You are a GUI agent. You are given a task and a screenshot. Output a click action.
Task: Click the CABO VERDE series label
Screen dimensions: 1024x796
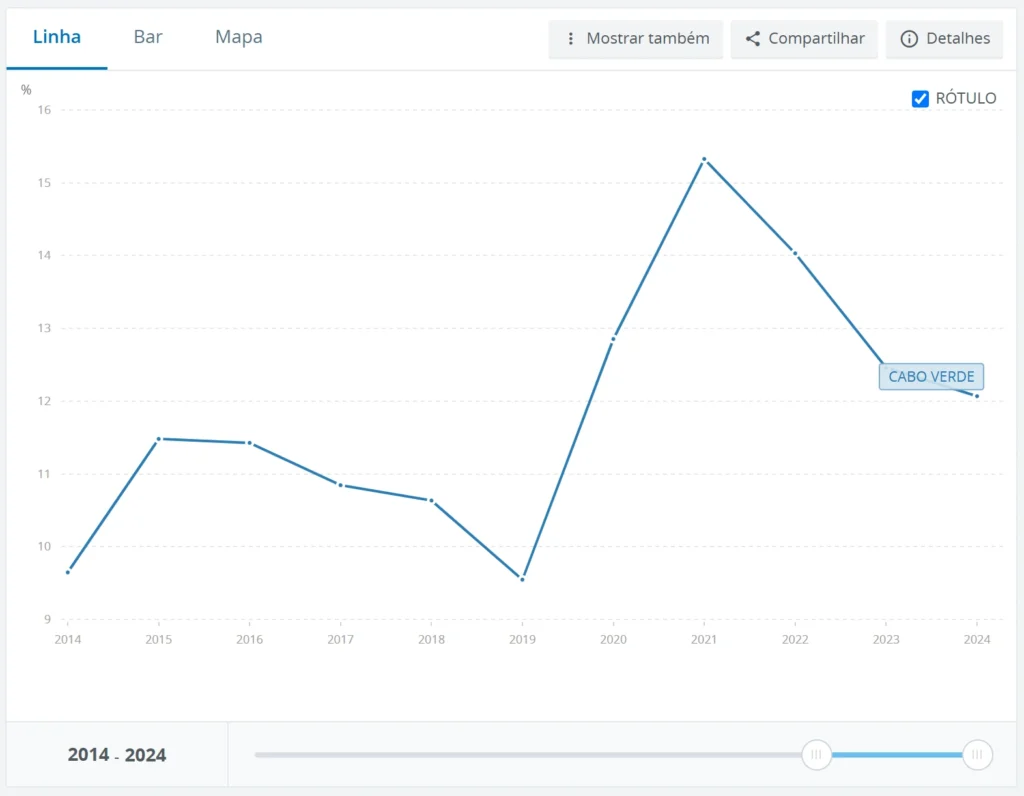pos(931,376)
